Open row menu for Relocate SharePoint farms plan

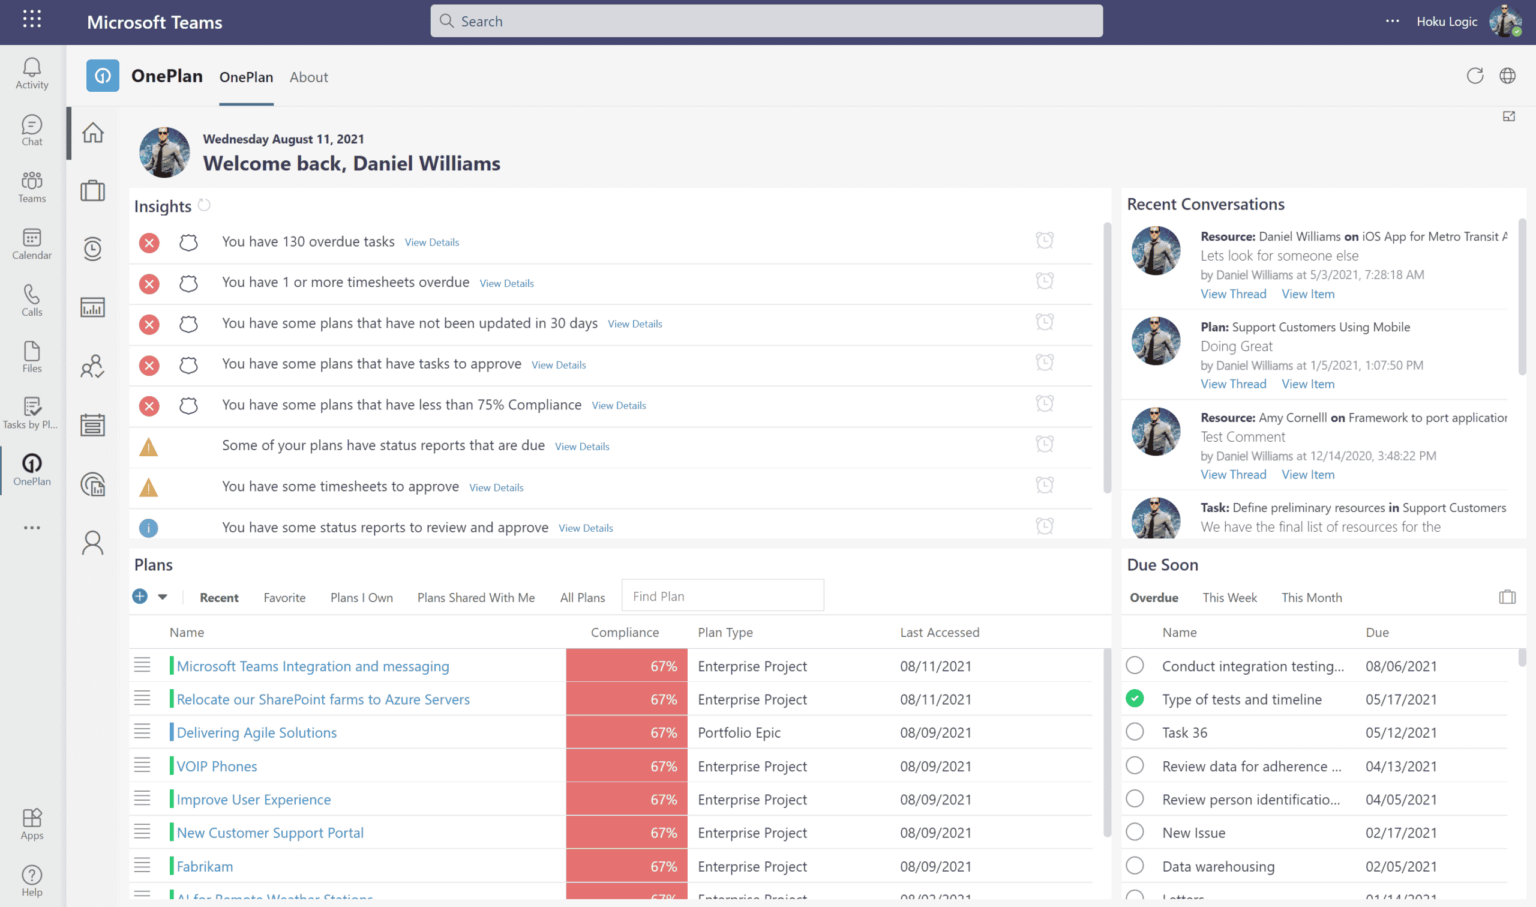click(142, 698)
